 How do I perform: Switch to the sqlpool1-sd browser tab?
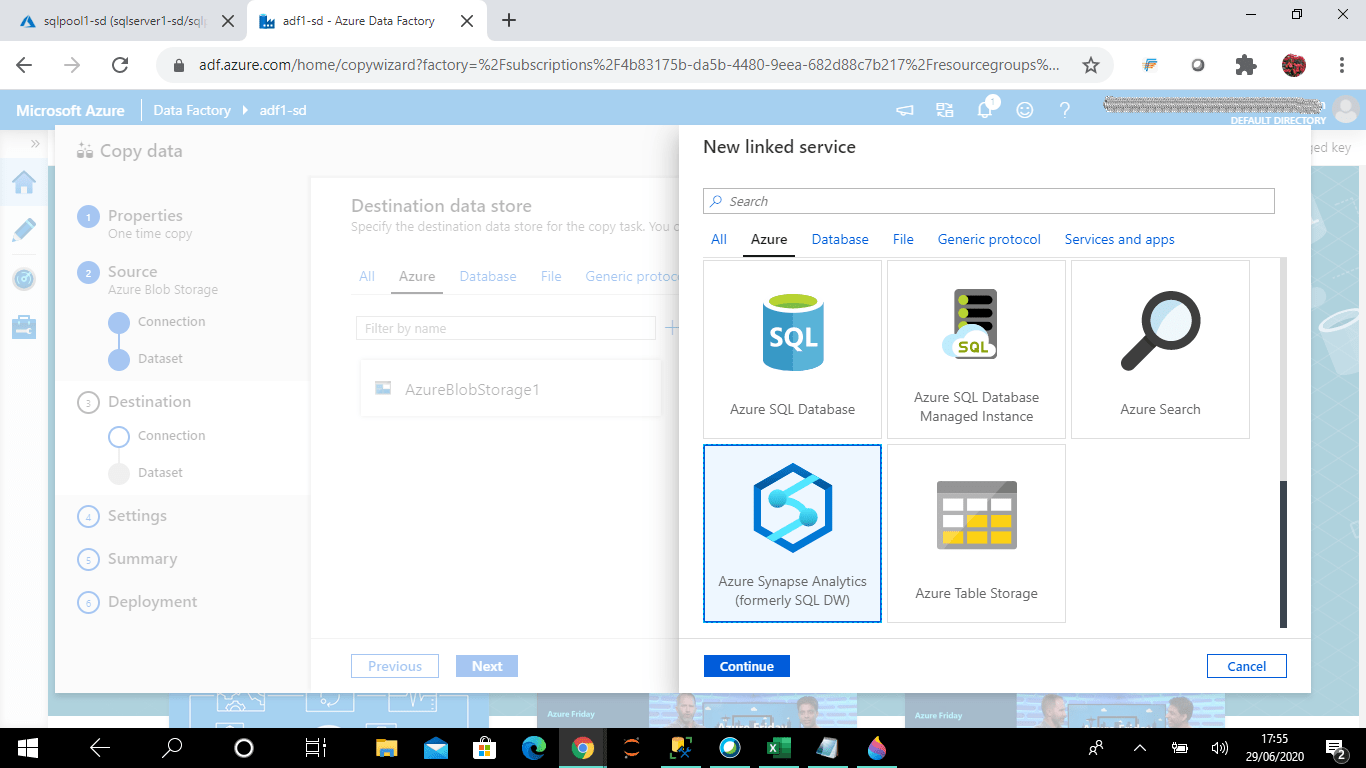pos(124,21)
